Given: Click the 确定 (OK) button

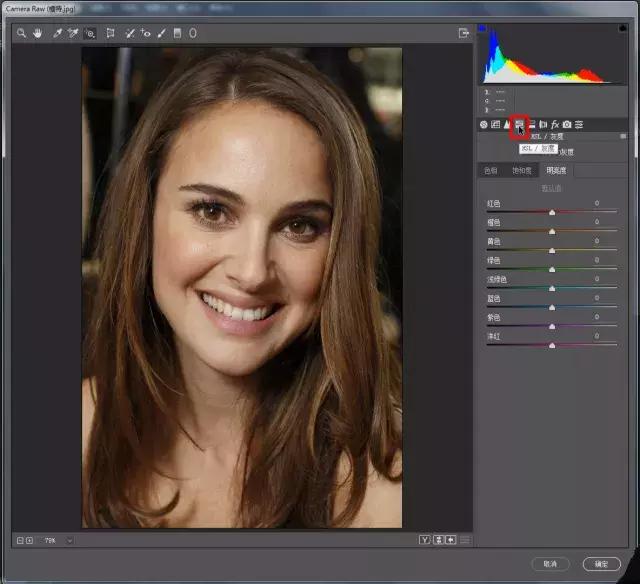Looking at the screenshot, I should pyautogui.click(x=601, y=564).
